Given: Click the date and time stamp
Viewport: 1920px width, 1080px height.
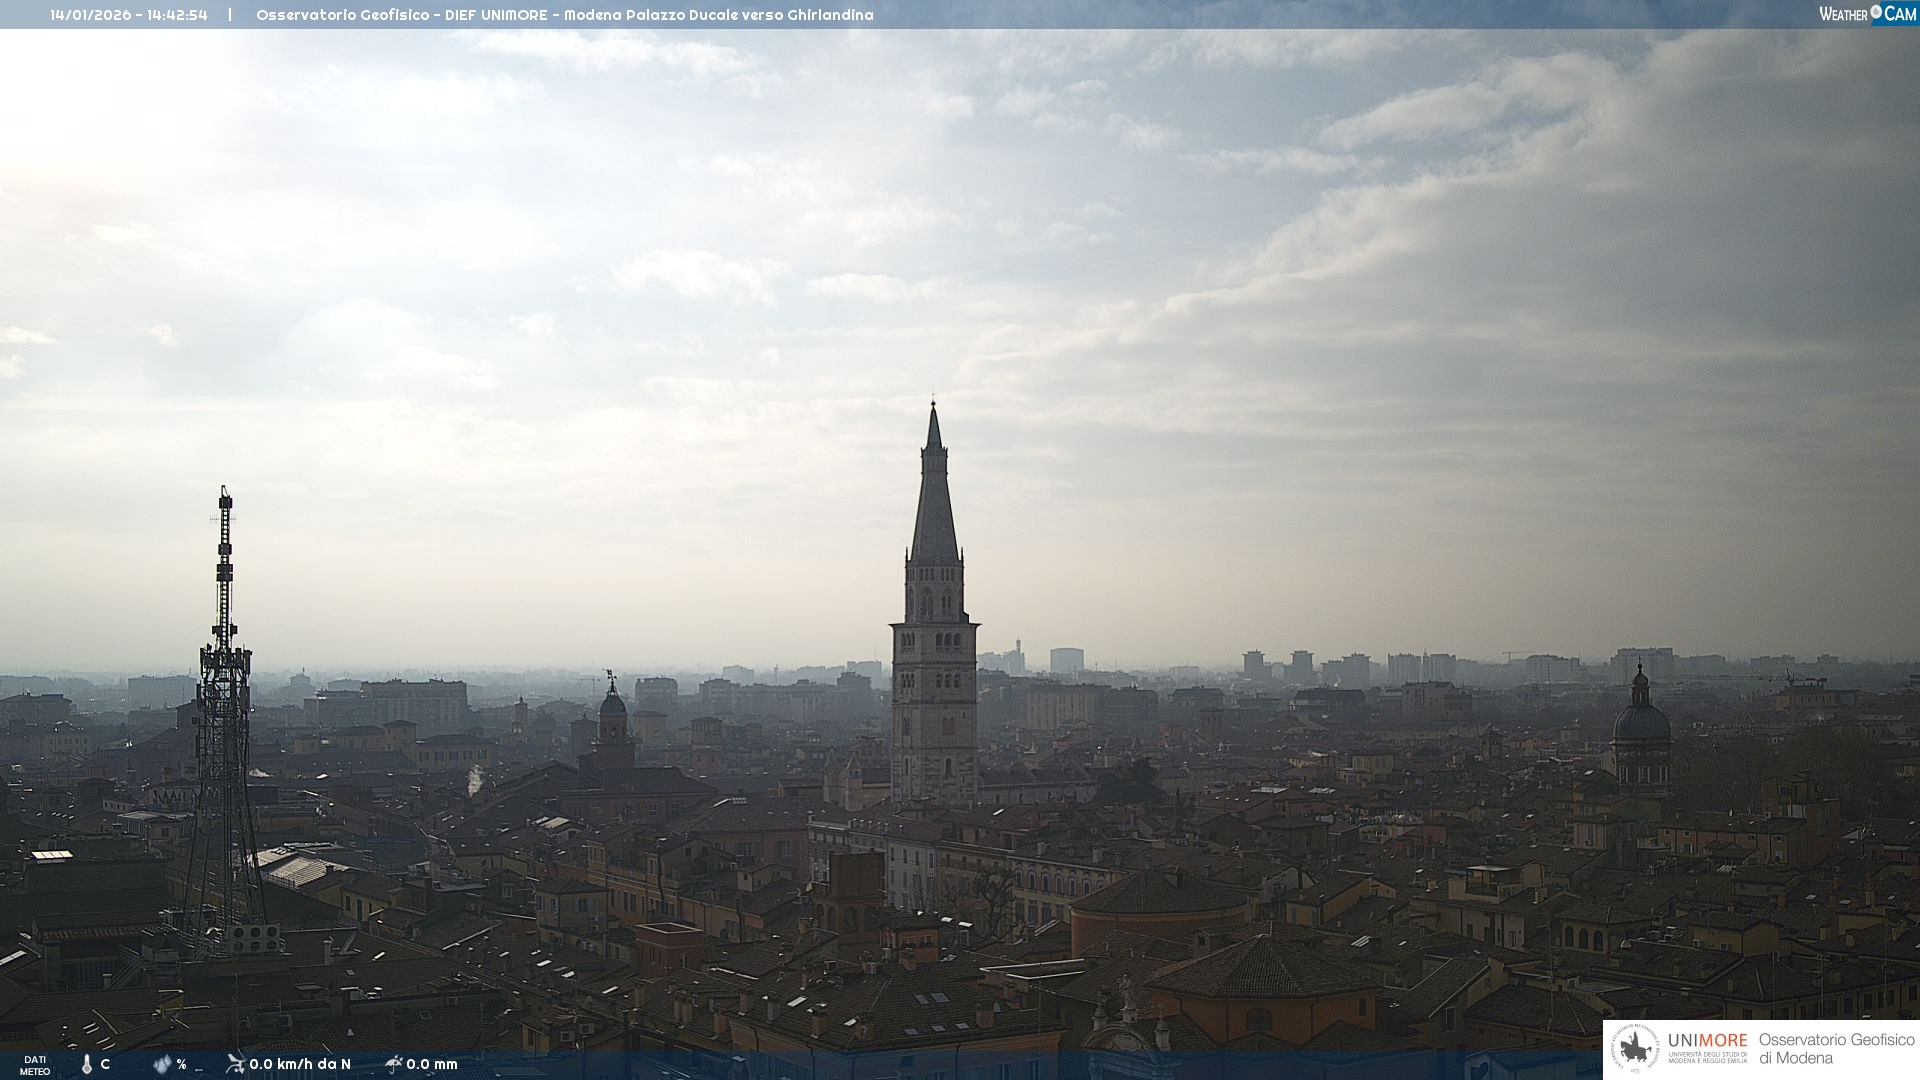Looking at the screenshot, I should pyautogui.click(x=129, y=15).
